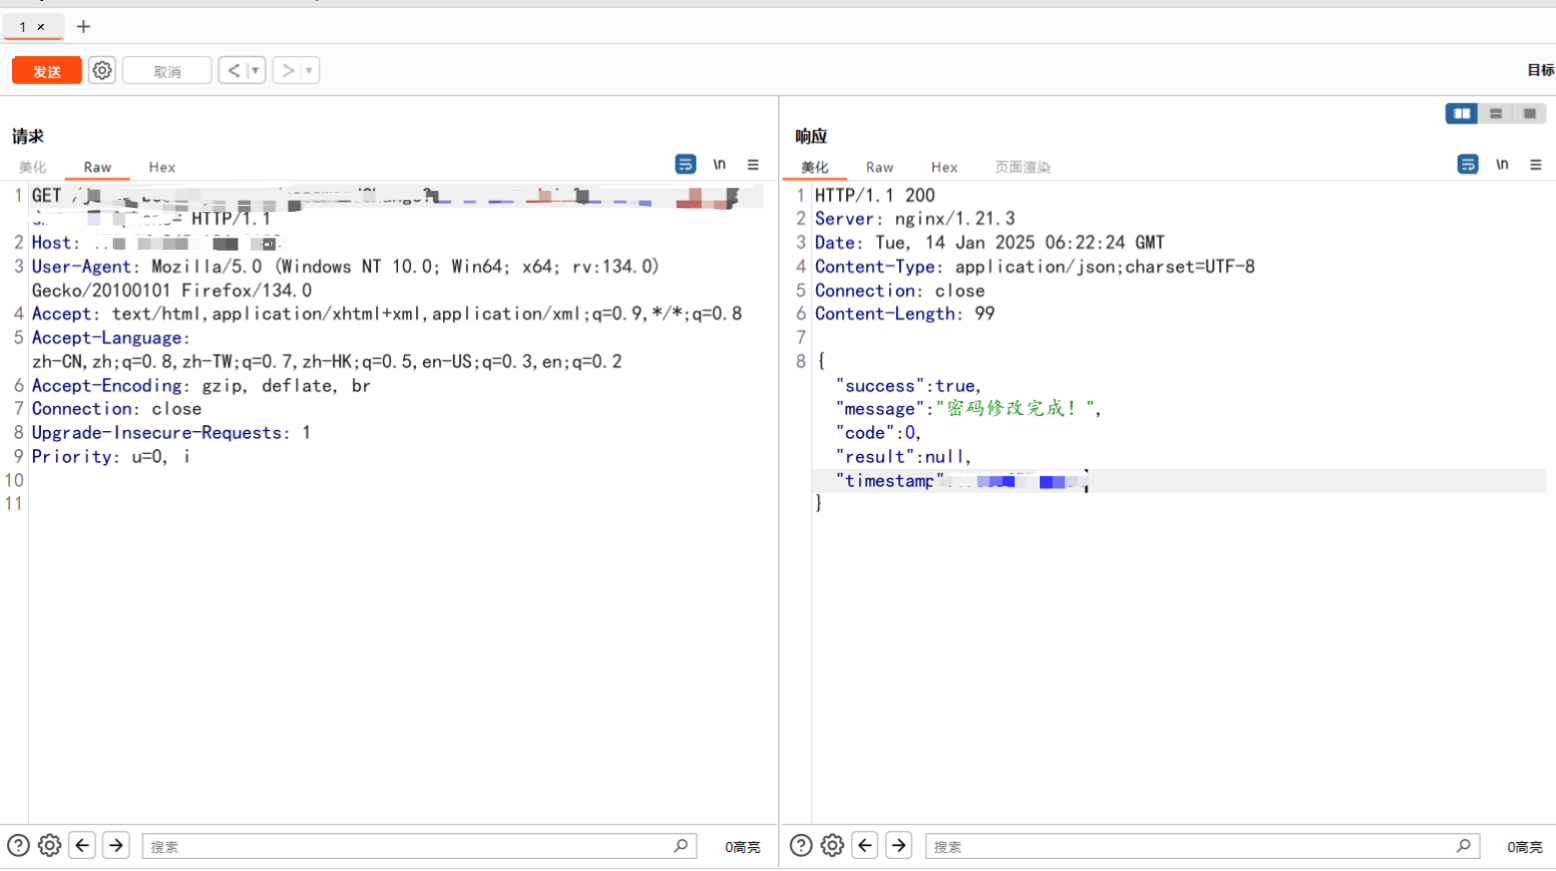
Task: Open response 页面渲染 render tab
Action: [1022, 167]
